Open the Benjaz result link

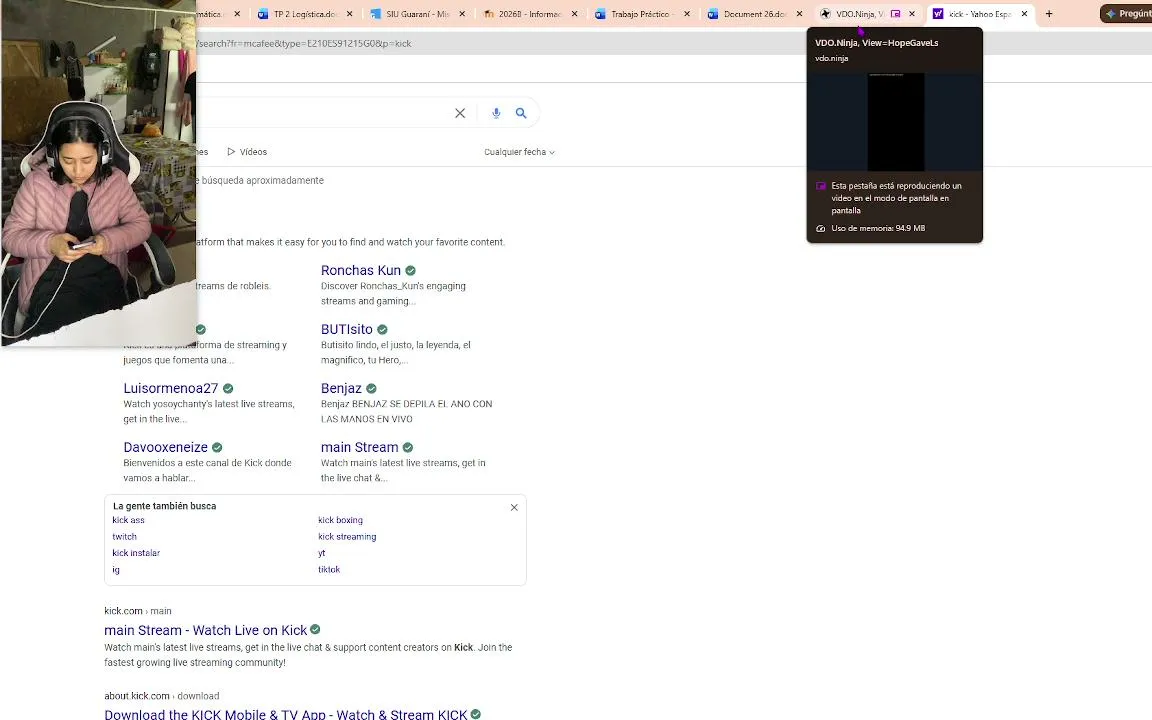point(341,388)
